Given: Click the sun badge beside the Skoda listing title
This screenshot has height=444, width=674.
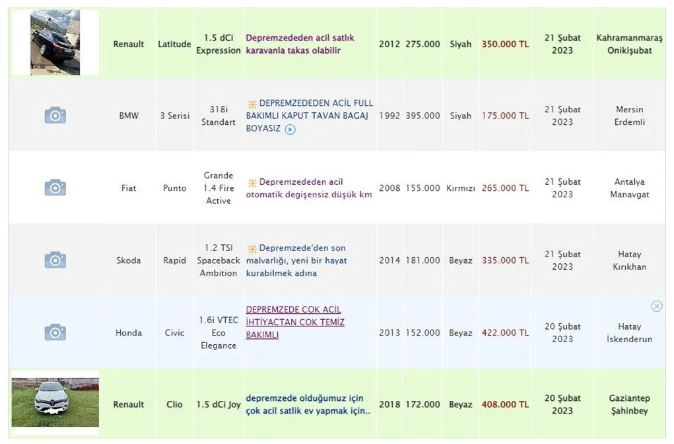Looking at the screenshot, I should tap(252, 248).
